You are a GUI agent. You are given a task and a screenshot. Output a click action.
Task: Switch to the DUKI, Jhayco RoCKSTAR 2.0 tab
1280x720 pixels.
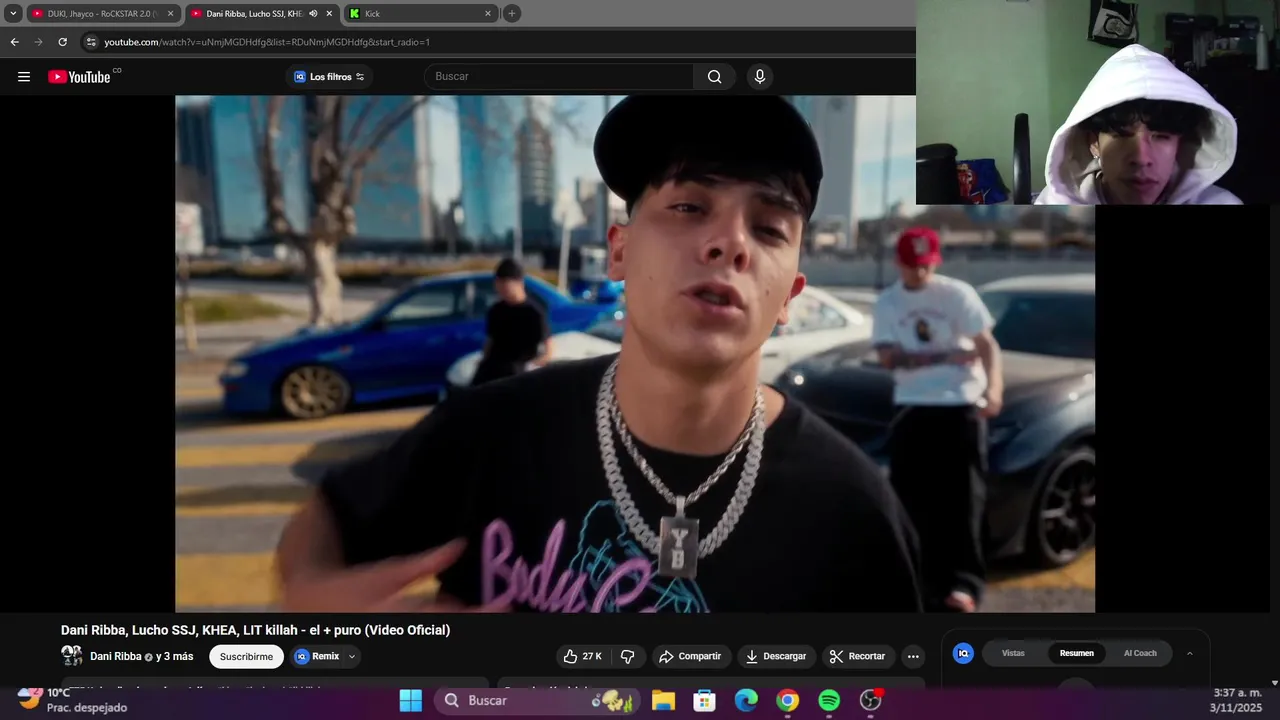pos(102,14)
